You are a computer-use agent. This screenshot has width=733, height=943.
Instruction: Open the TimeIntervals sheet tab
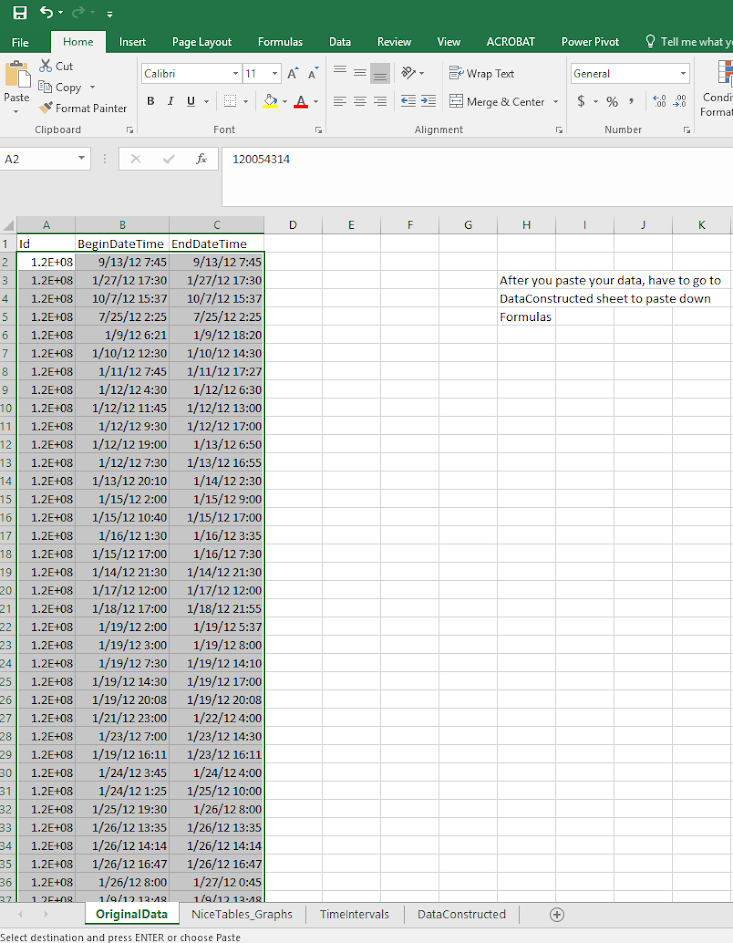click(x=354, y=914)
